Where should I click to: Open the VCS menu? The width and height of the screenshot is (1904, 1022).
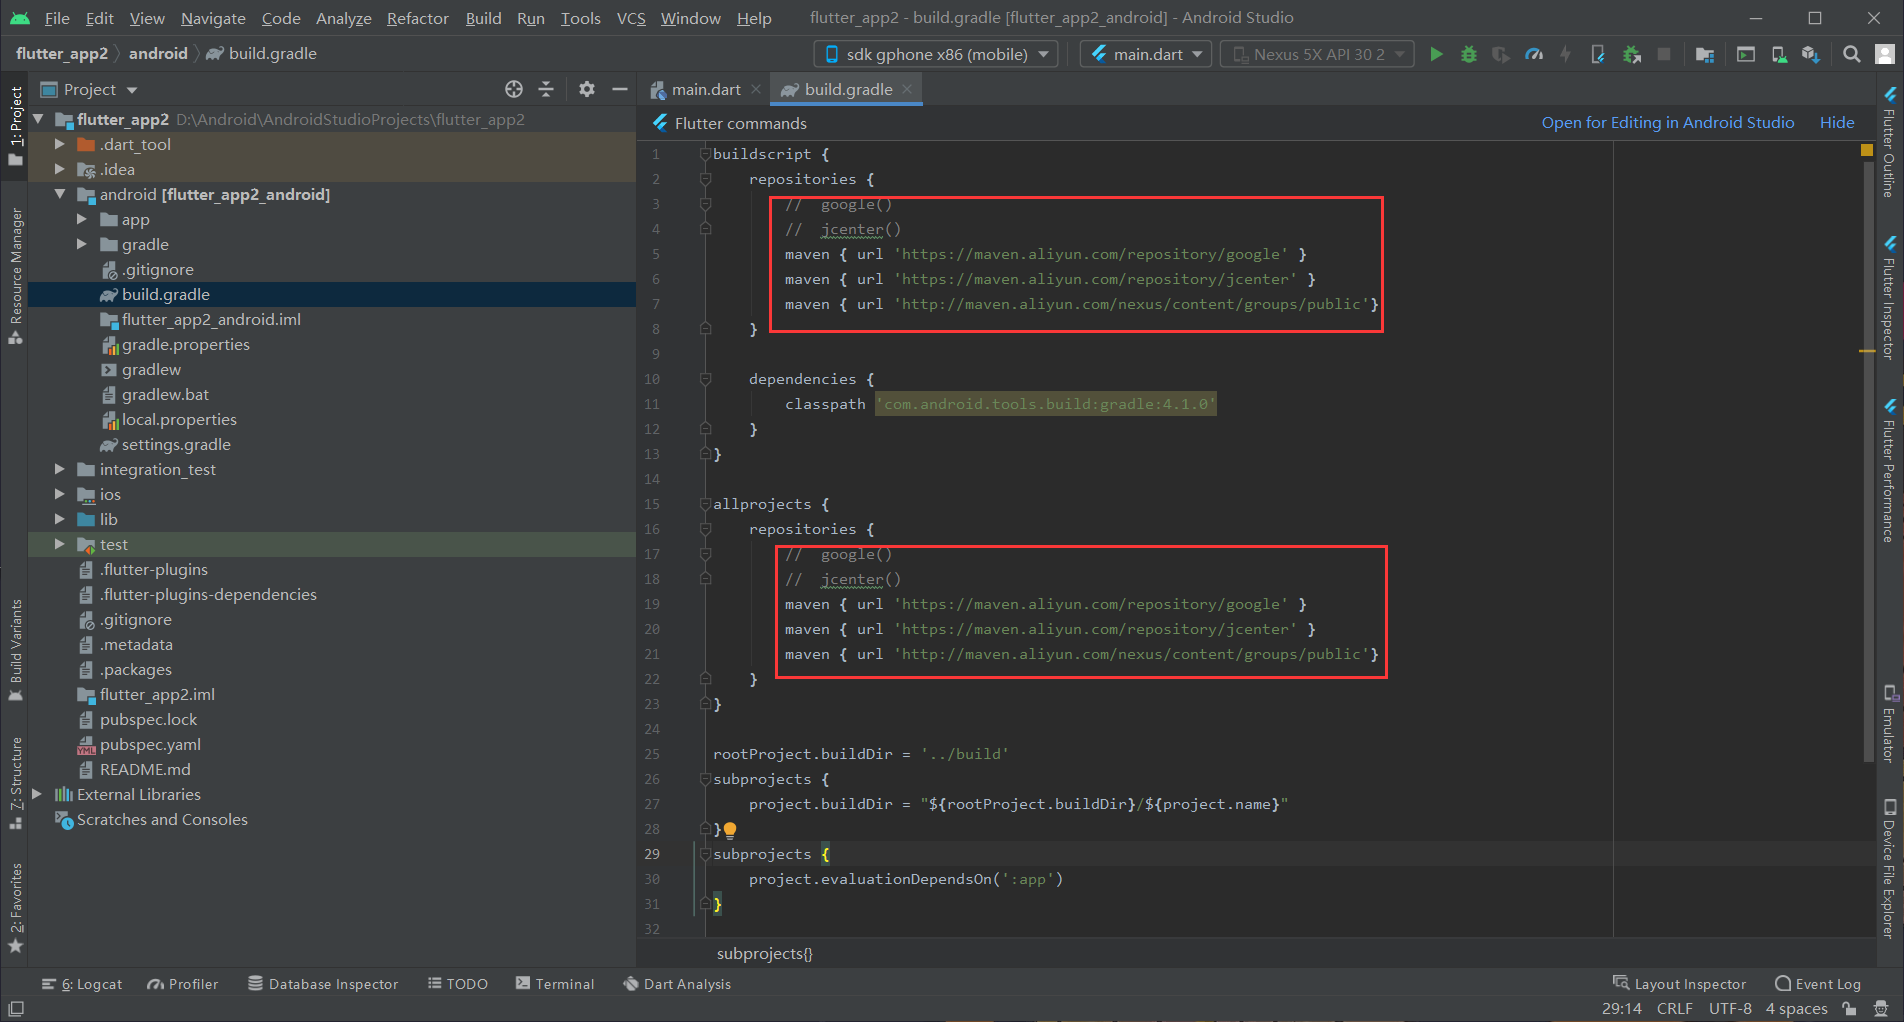[x=631, y=18]
